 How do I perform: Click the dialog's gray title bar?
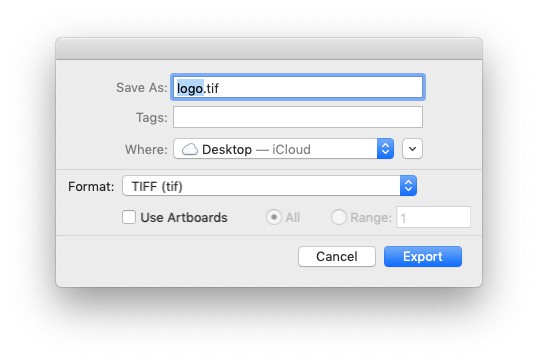269,49
